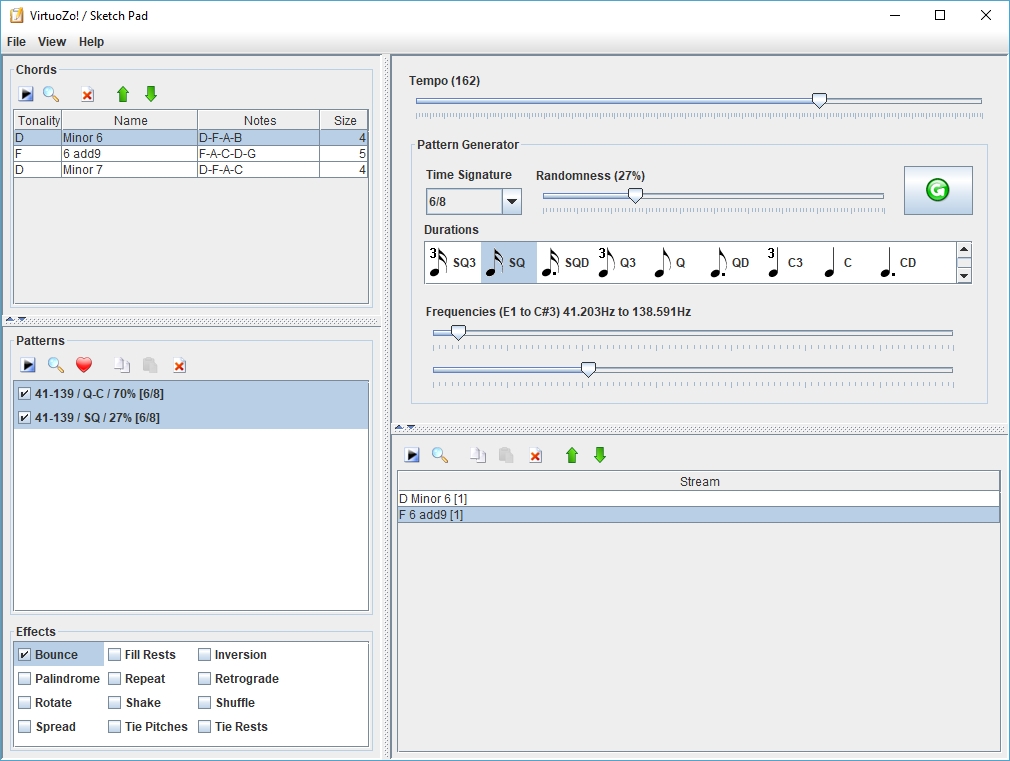Uncheck the 41-139 / SQ / 27% pattern
Screen dimensions: 1010x761
[x=25, y=418]
